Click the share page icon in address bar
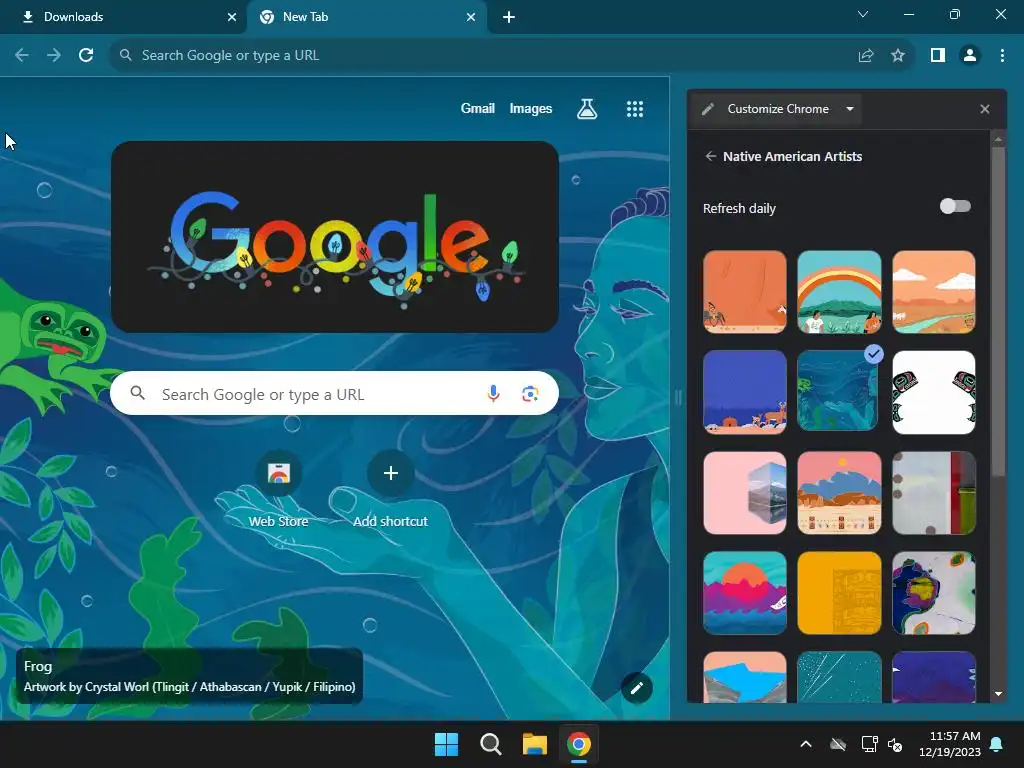 [866, 56]
